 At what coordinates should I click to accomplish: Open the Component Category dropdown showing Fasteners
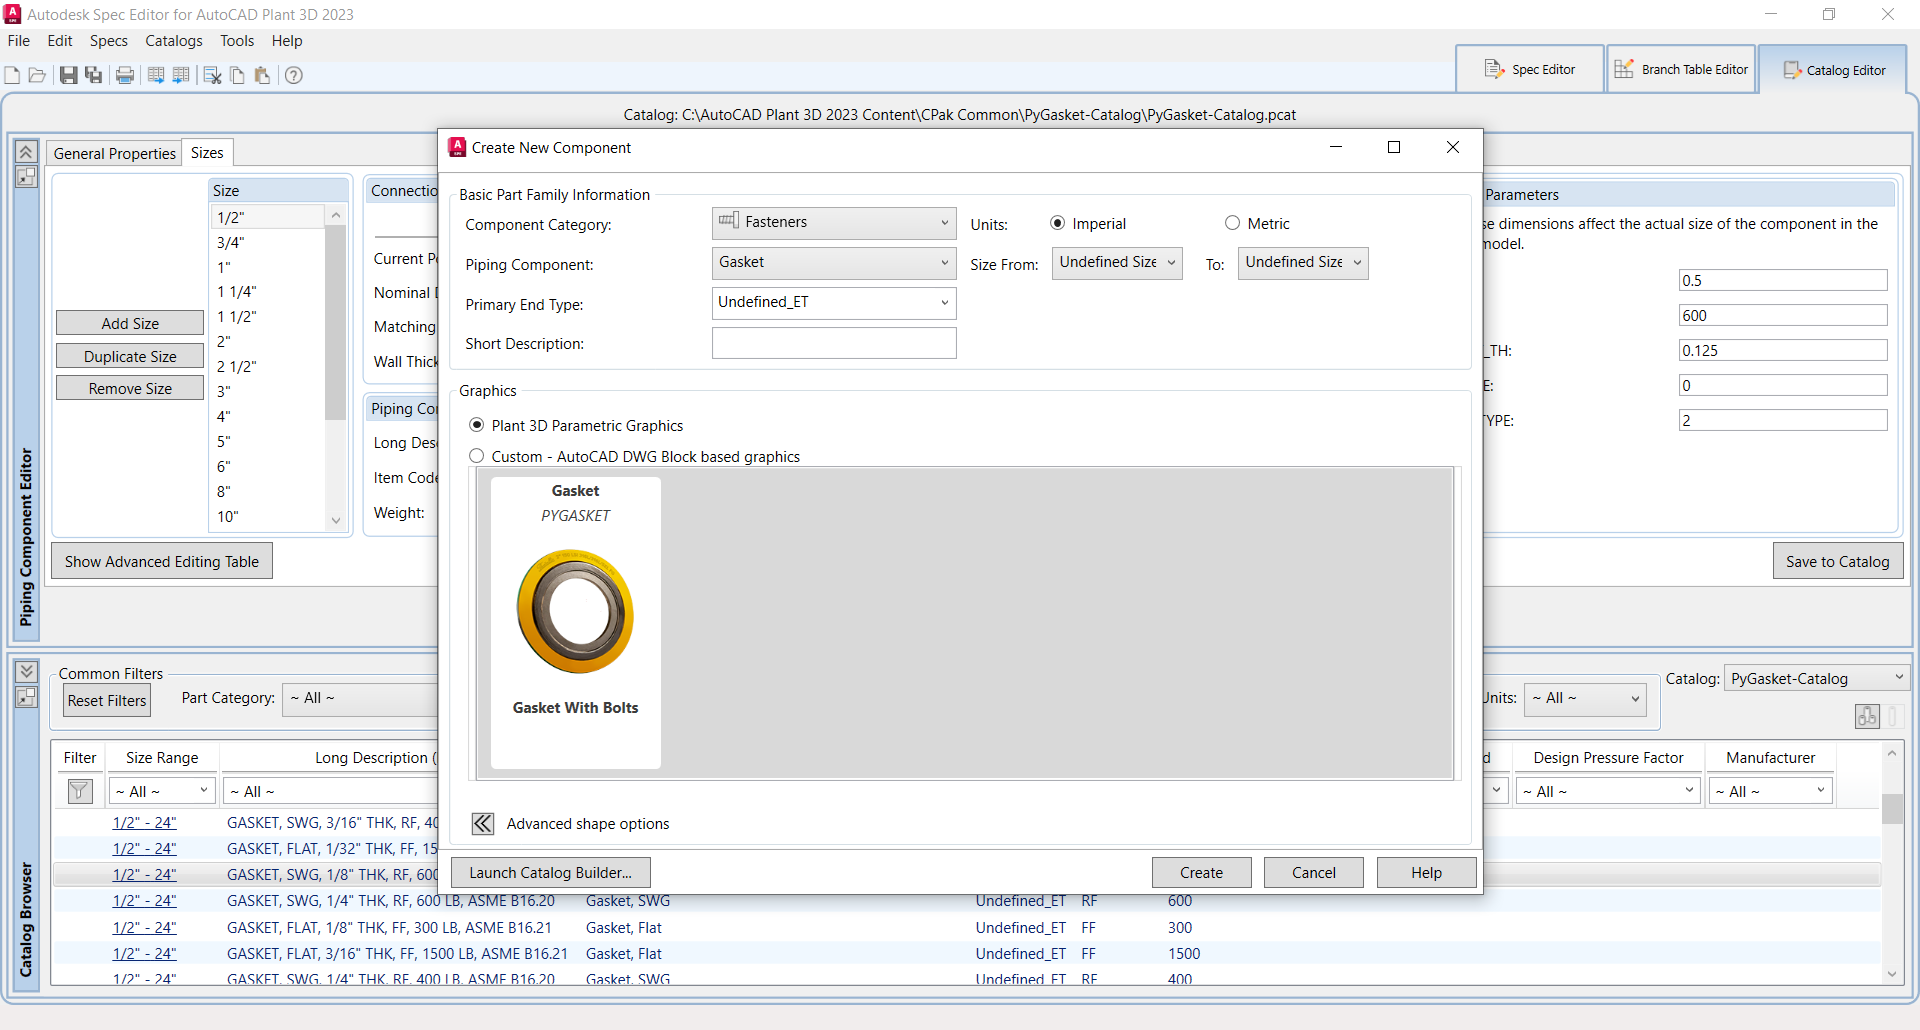coord(834,223)
